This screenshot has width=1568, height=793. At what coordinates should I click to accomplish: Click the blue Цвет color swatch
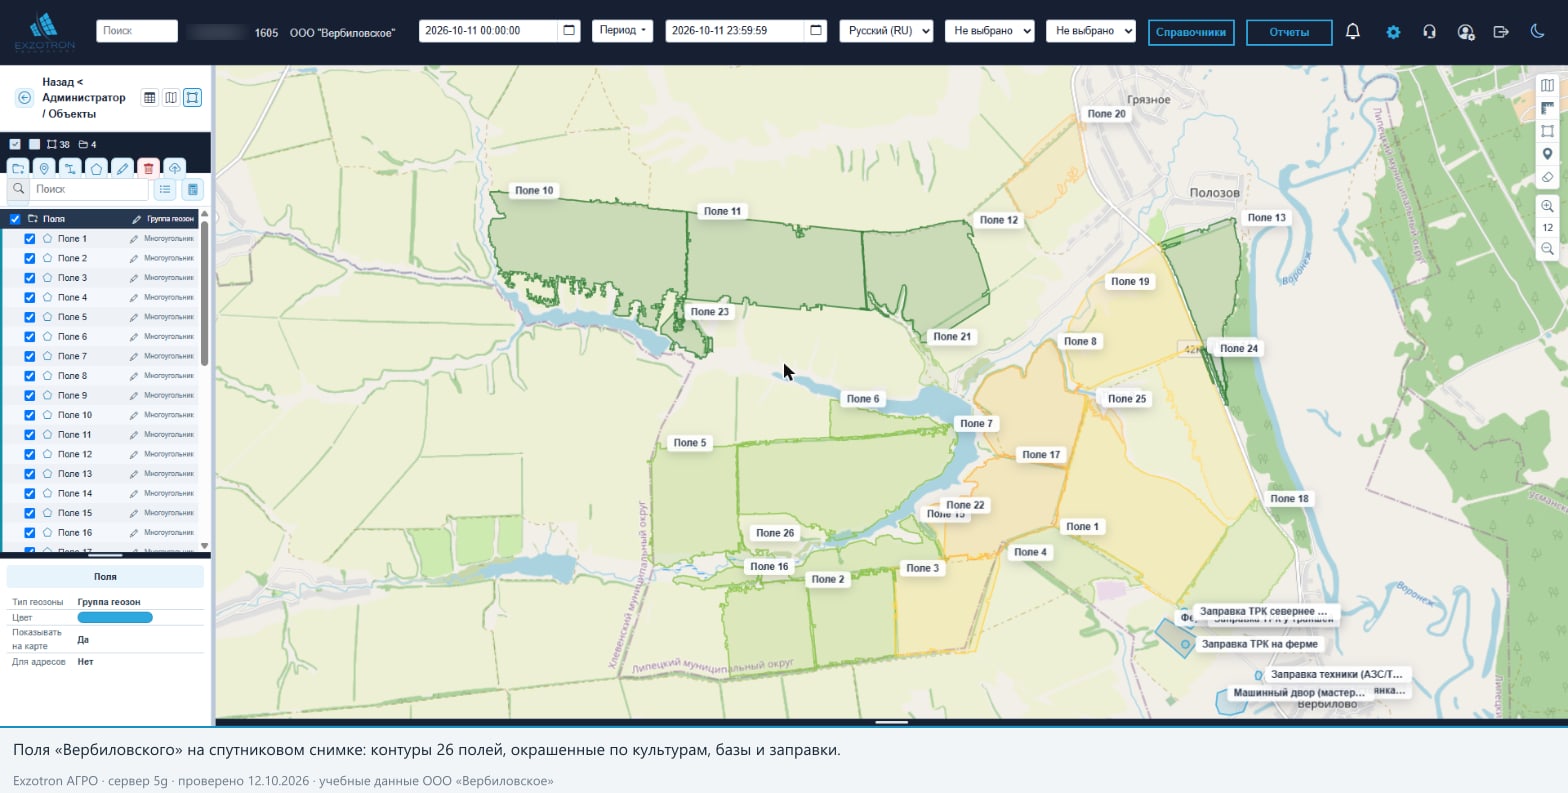click(x=115, y=617)
